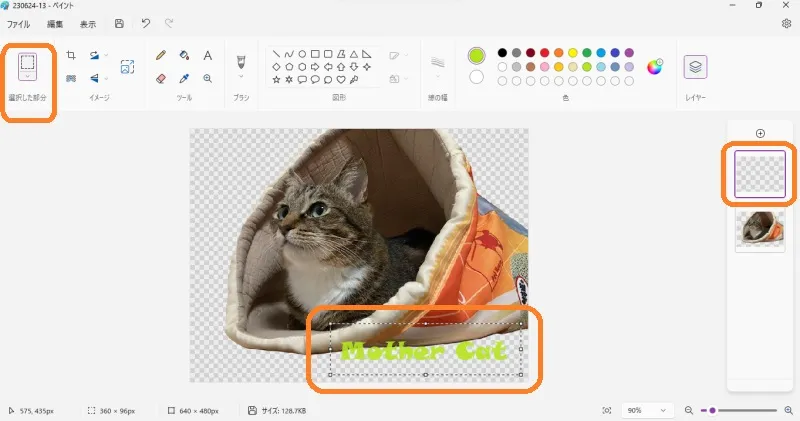Toggle the Layers panel button
Screen dimensions: 800x421
tap(695, 67)
